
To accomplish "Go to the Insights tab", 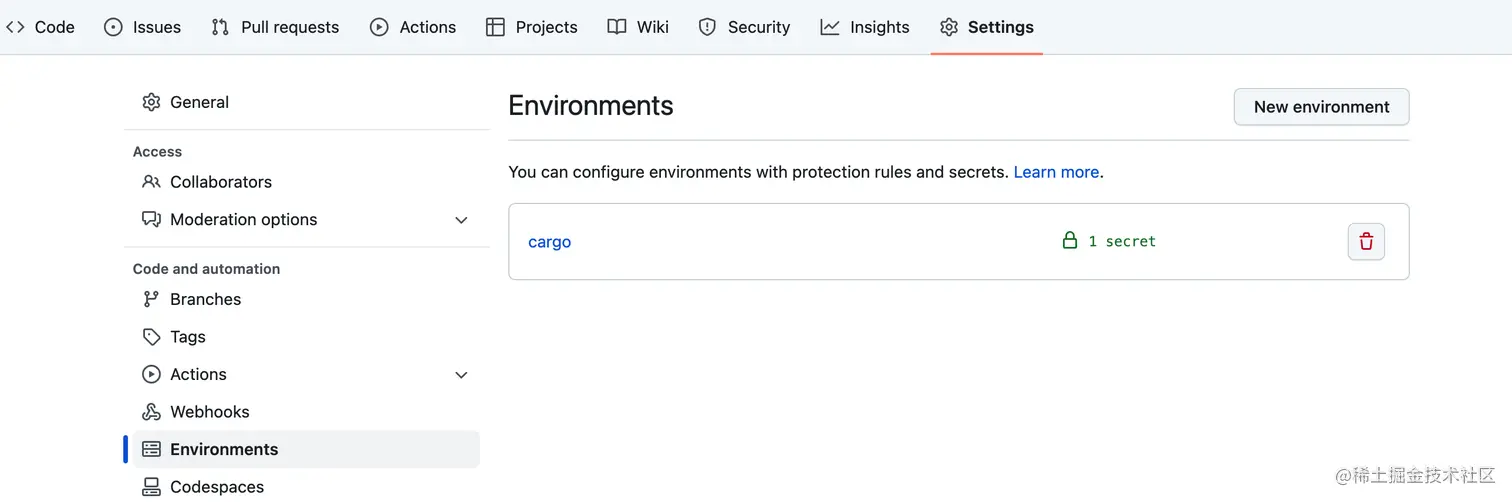I will (865, 27).
